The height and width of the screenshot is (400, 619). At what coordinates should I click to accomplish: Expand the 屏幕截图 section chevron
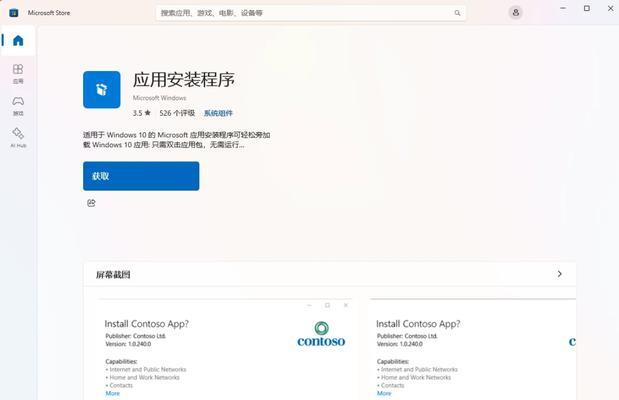point(559,274)
